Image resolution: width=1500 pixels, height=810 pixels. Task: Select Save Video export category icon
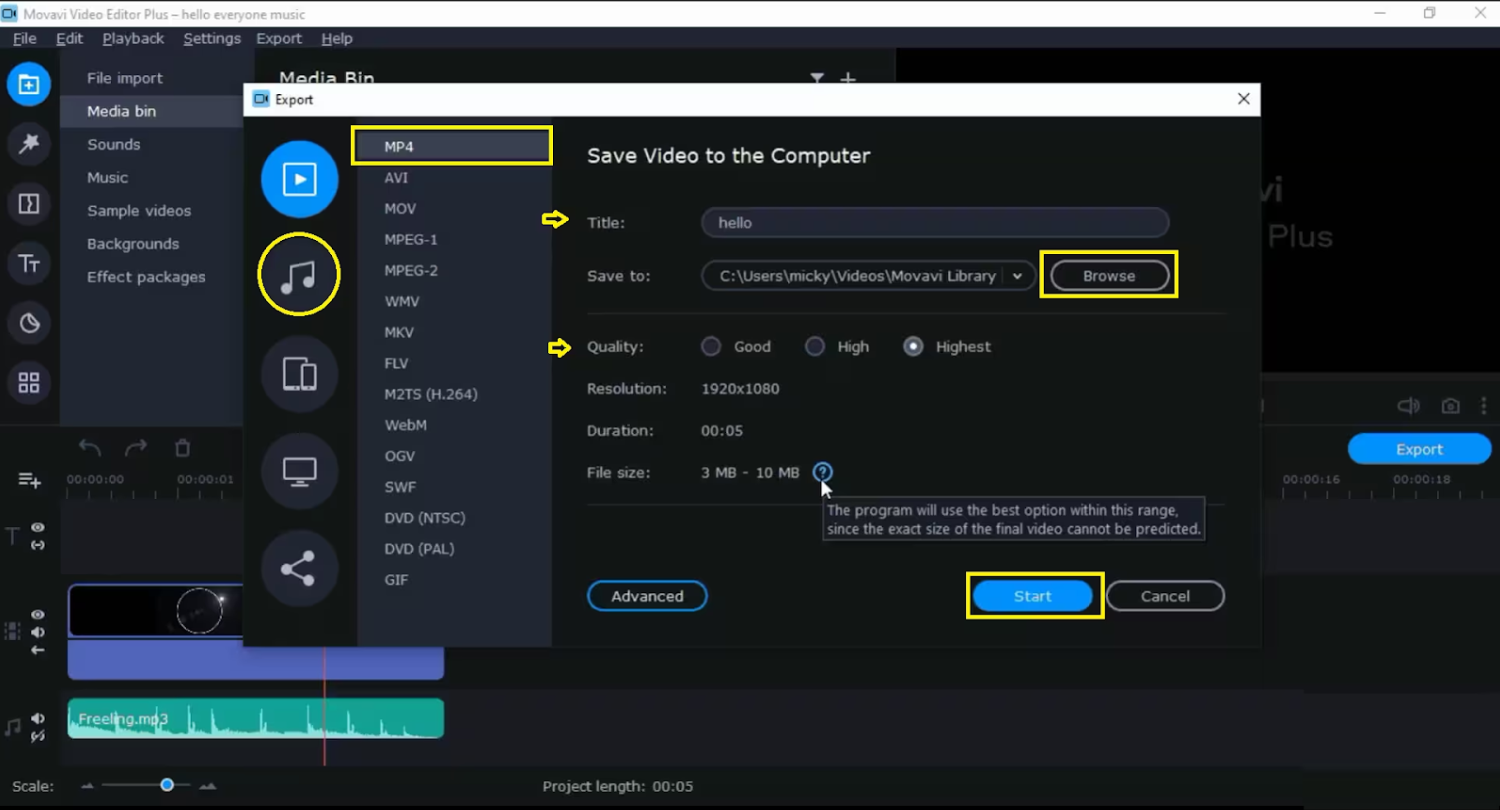[x=299, y=179]
